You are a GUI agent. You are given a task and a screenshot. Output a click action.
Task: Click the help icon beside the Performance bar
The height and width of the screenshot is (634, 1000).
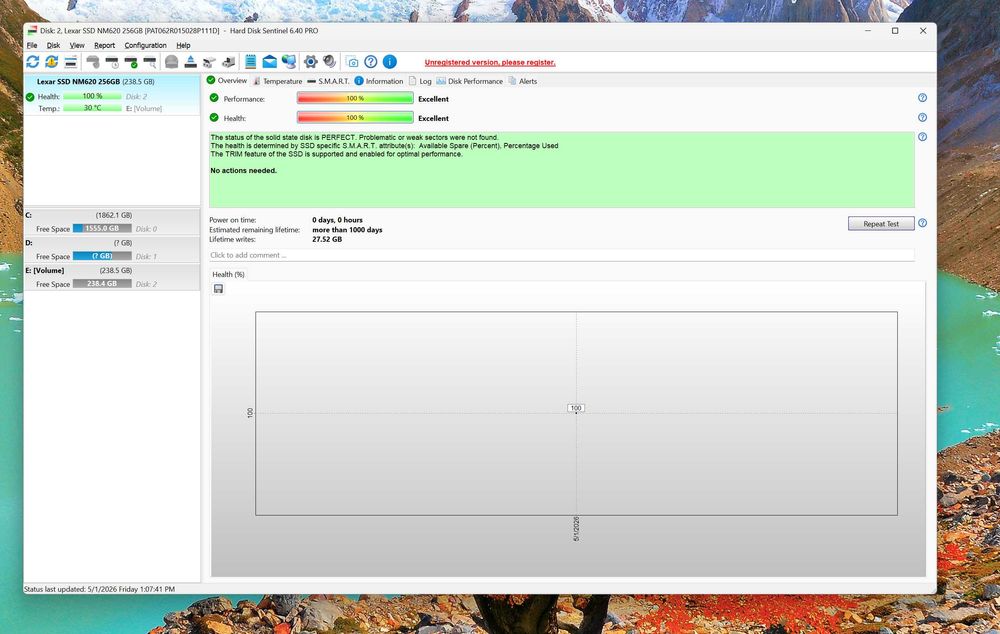tap(922, 98)
